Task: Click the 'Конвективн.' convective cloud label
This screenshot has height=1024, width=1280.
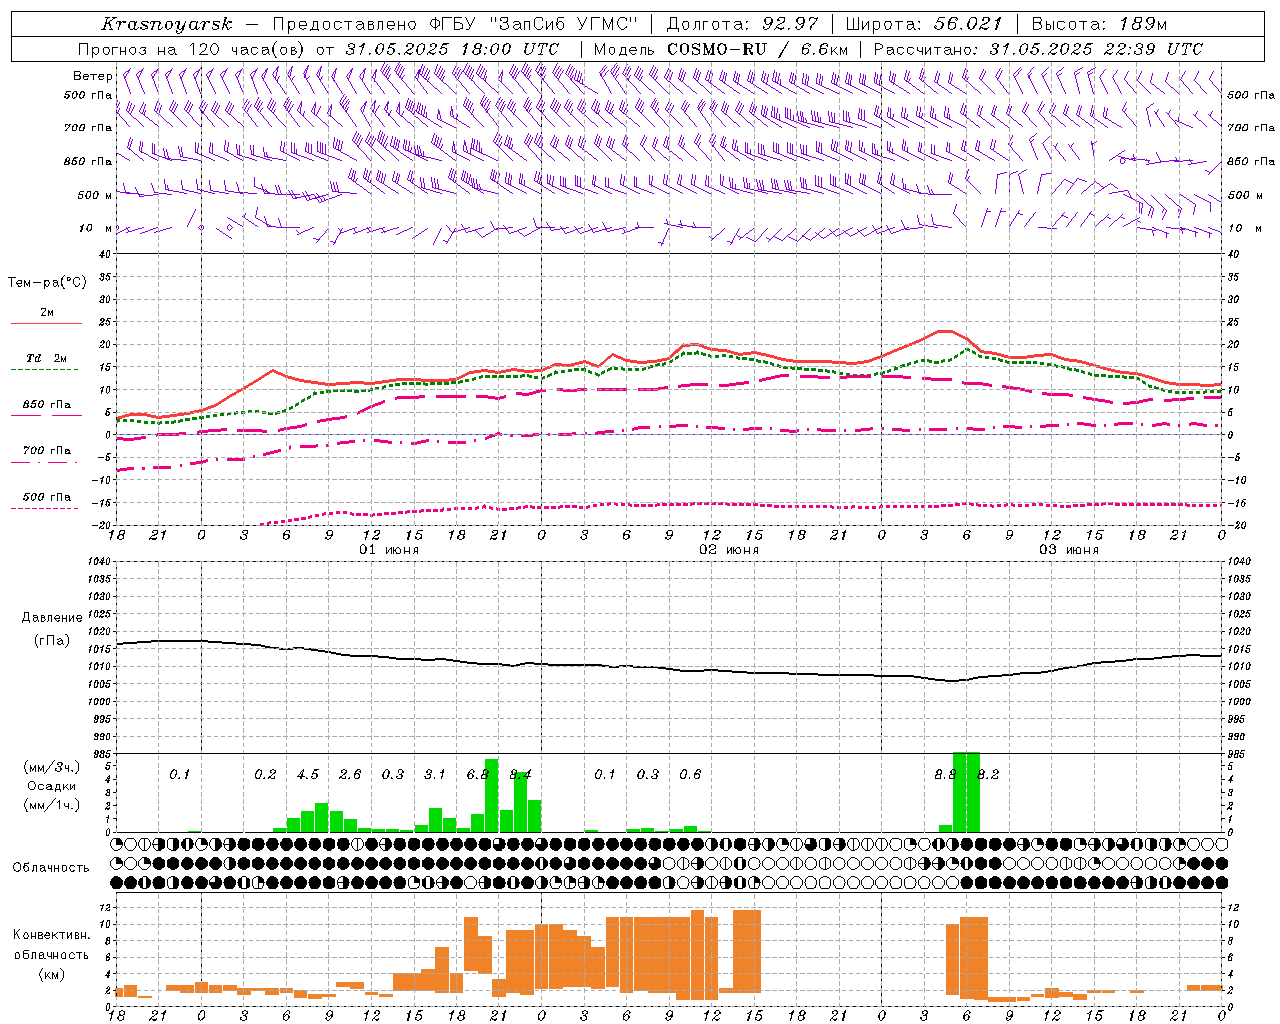Action: click(x=51, y=935)
